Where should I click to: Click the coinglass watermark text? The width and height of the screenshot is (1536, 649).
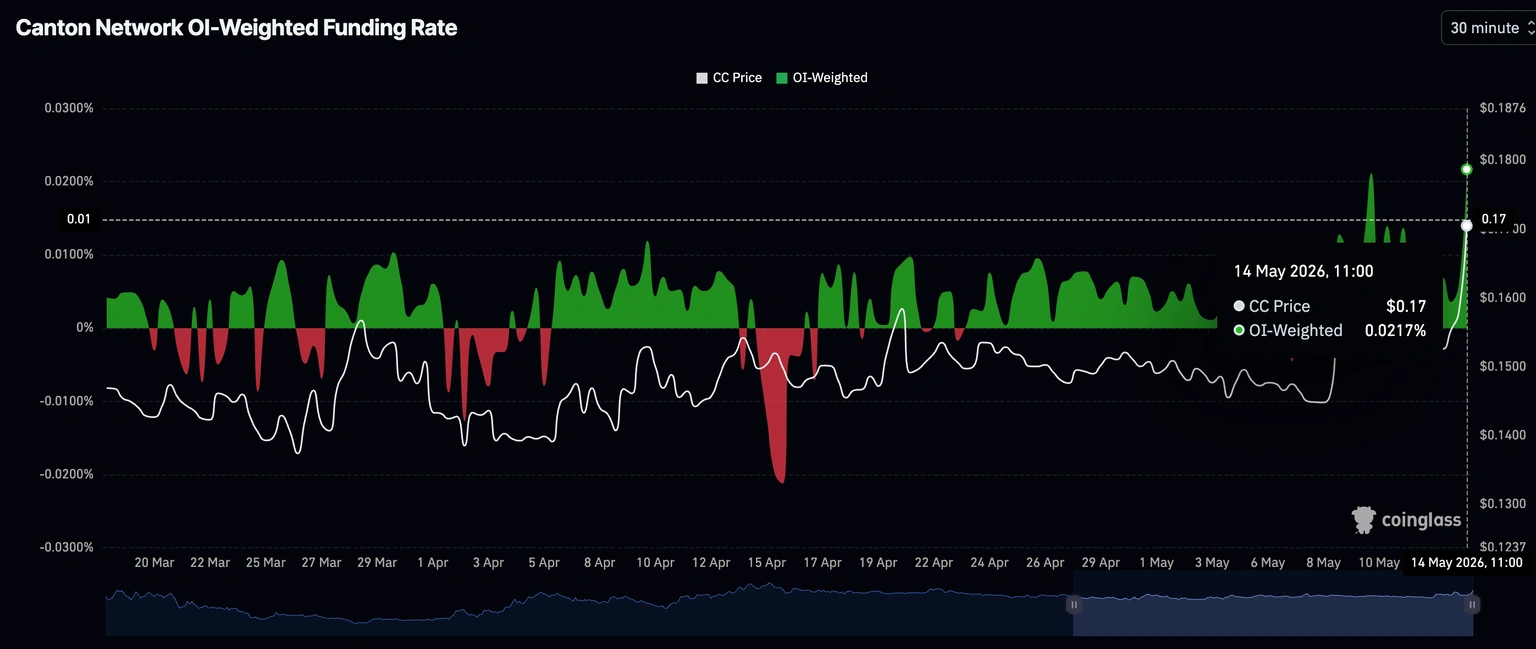pyautogui.click(x=1421, y=520)
